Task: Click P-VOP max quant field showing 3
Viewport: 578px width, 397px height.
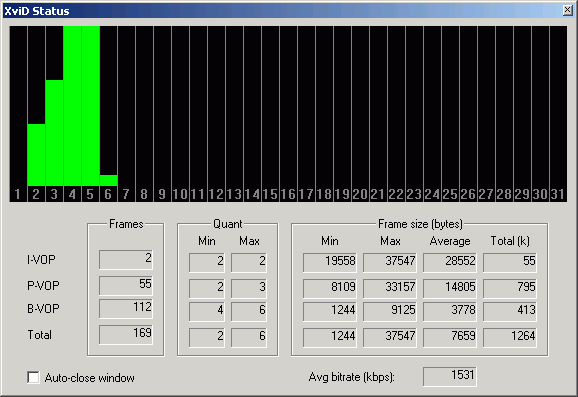Action: tap(249, 288)
